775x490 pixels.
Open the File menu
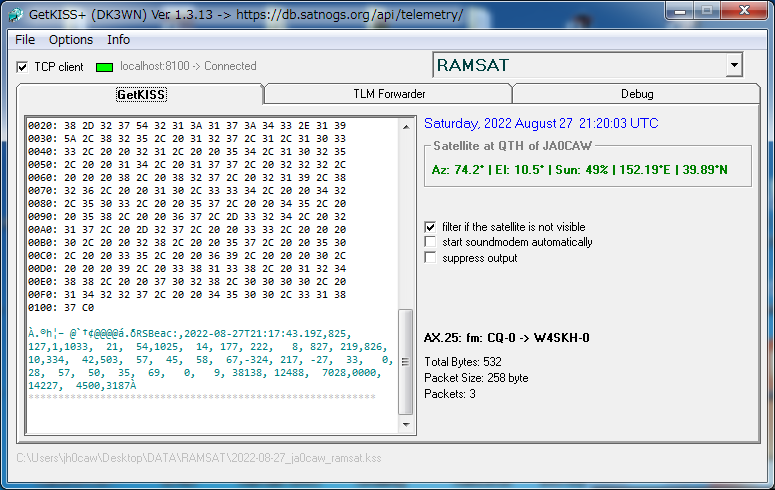click(25, 40)
